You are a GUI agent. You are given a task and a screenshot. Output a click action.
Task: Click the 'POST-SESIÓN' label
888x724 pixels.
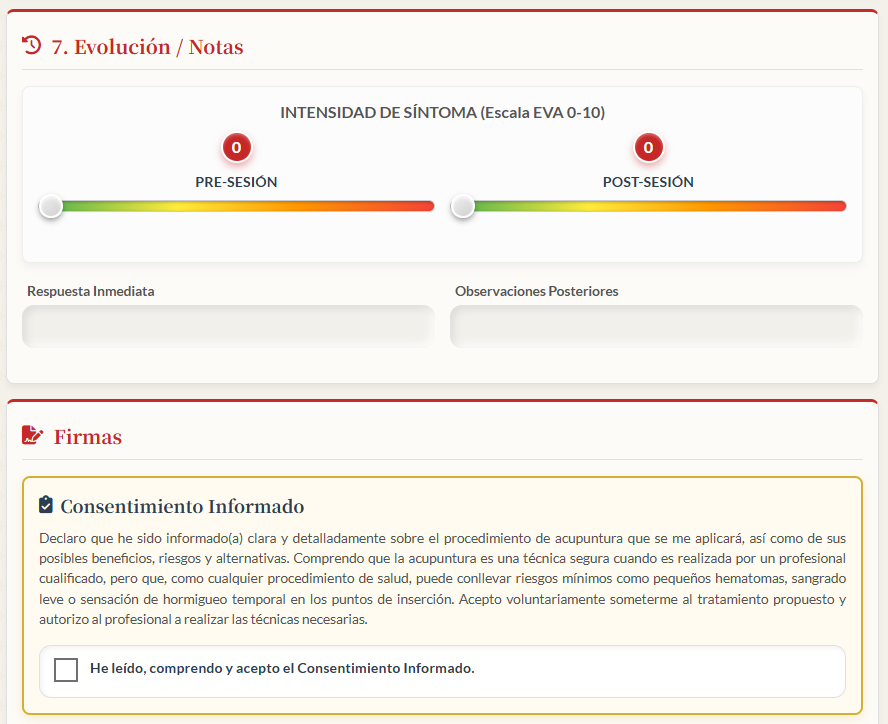[x=648, y=182]
